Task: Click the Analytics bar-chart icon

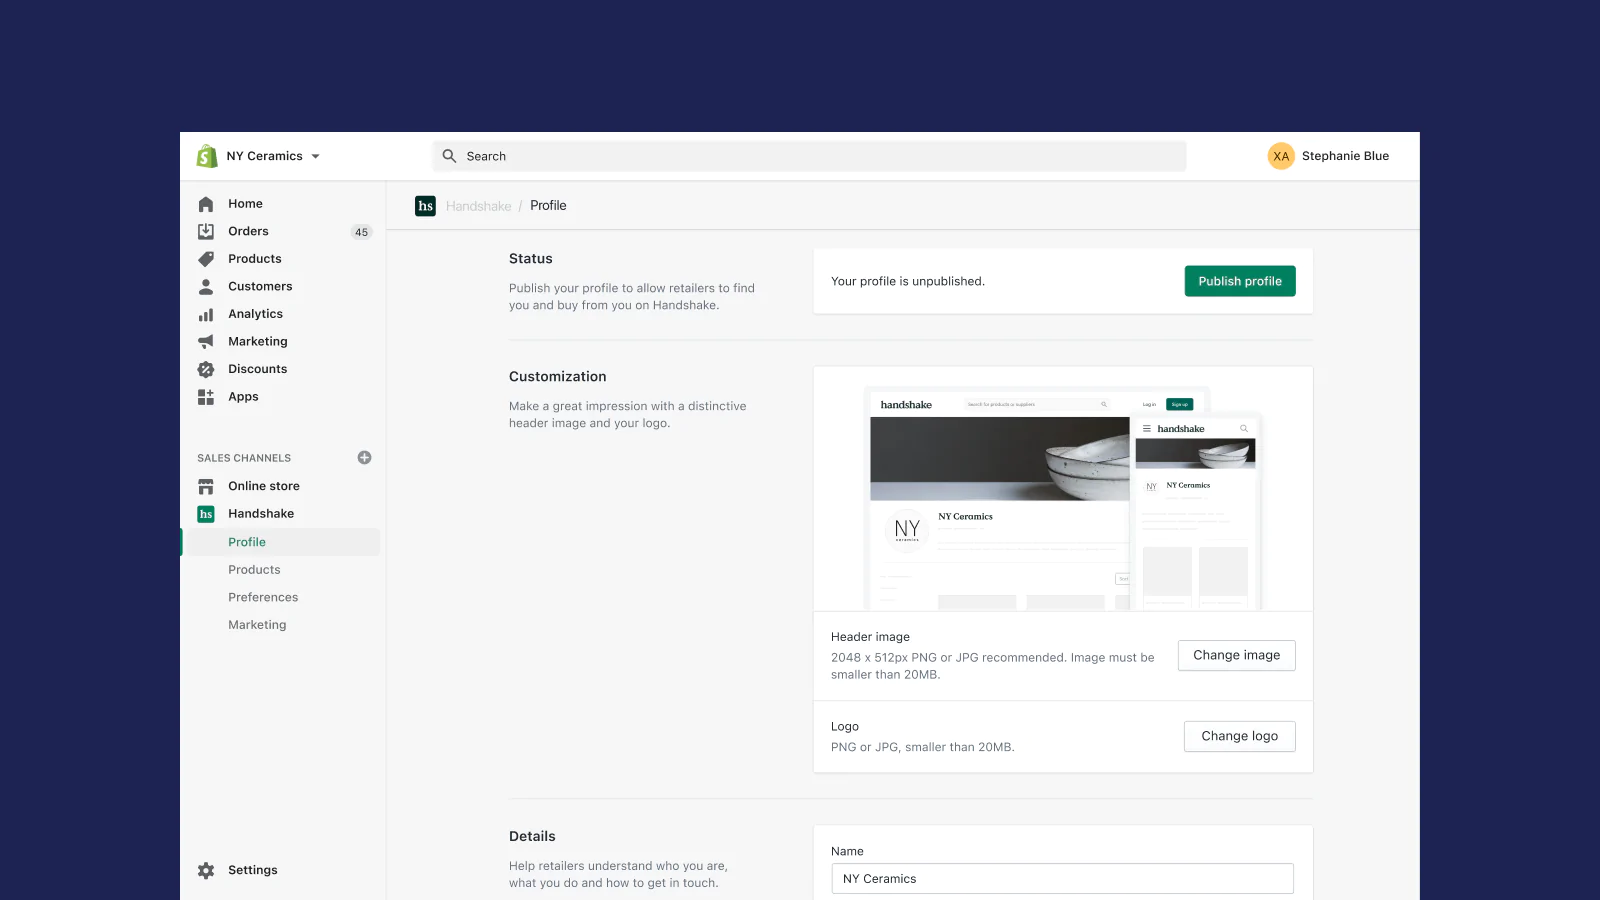Action: click(205, 313)
